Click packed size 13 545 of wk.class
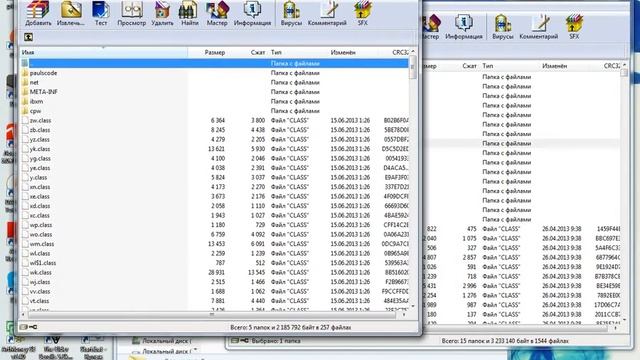The width and height of the screenshot is (640, 360). click(256, 272)
